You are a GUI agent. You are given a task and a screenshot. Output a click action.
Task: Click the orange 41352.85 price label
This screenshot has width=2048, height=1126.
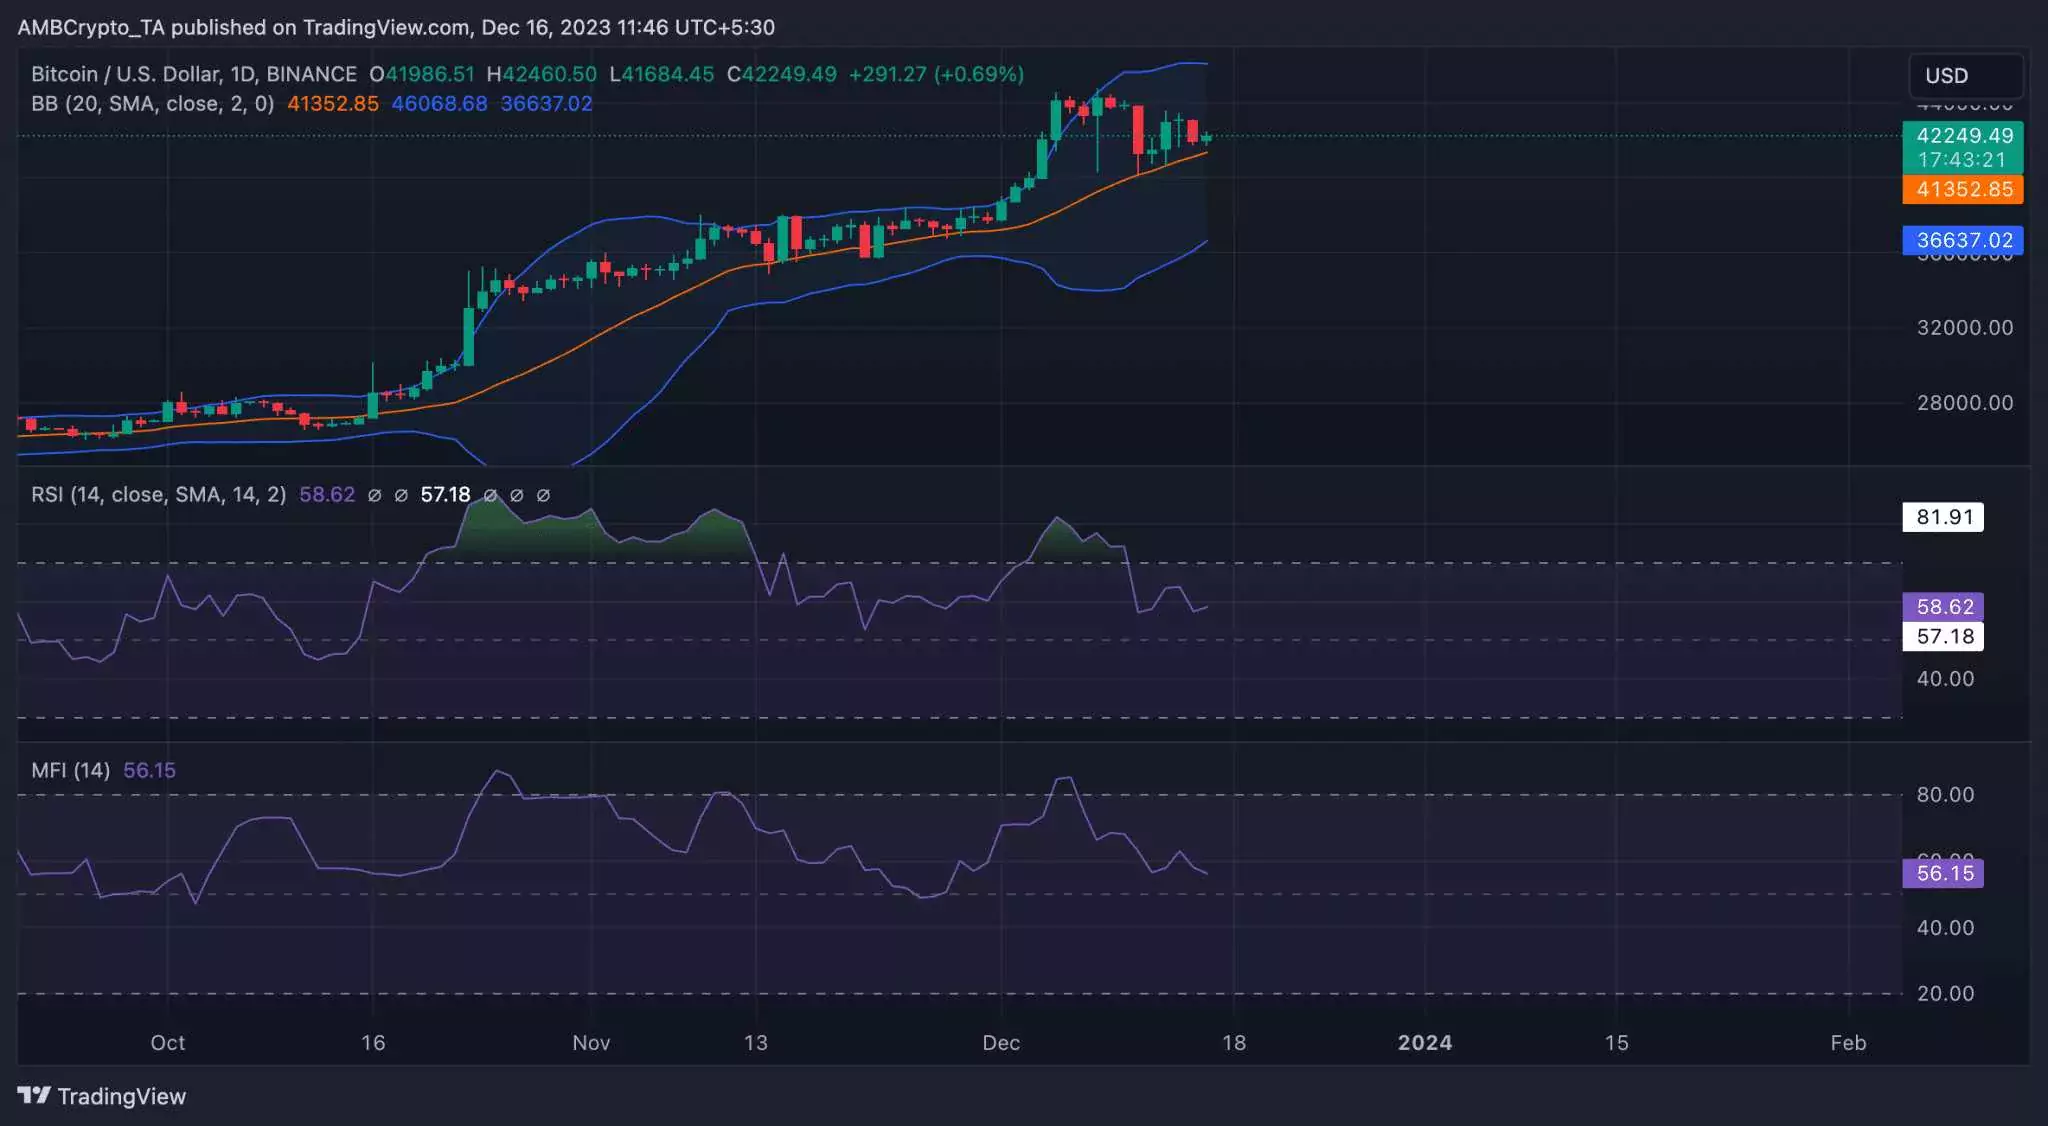(1963, 189)
